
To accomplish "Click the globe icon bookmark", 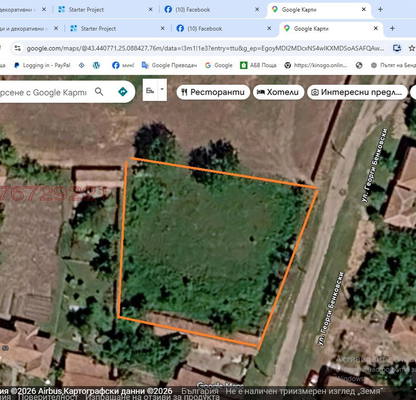I will point(359,65).
